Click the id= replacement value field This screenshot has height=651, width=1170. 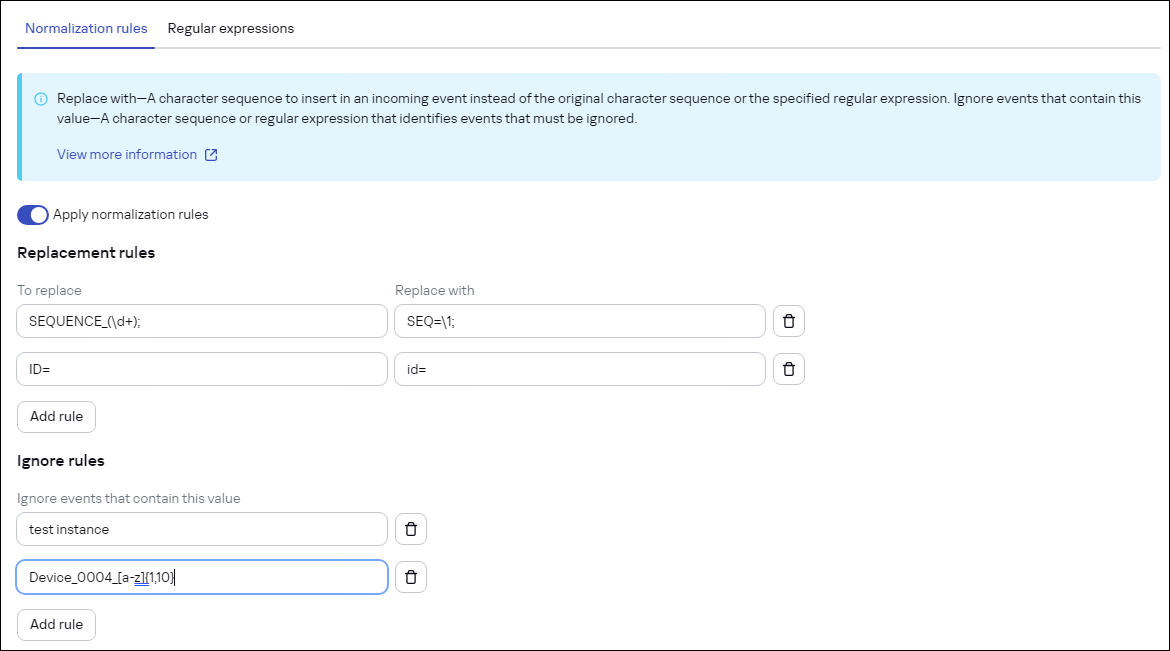pyautogui.click(x=580, y=369)
